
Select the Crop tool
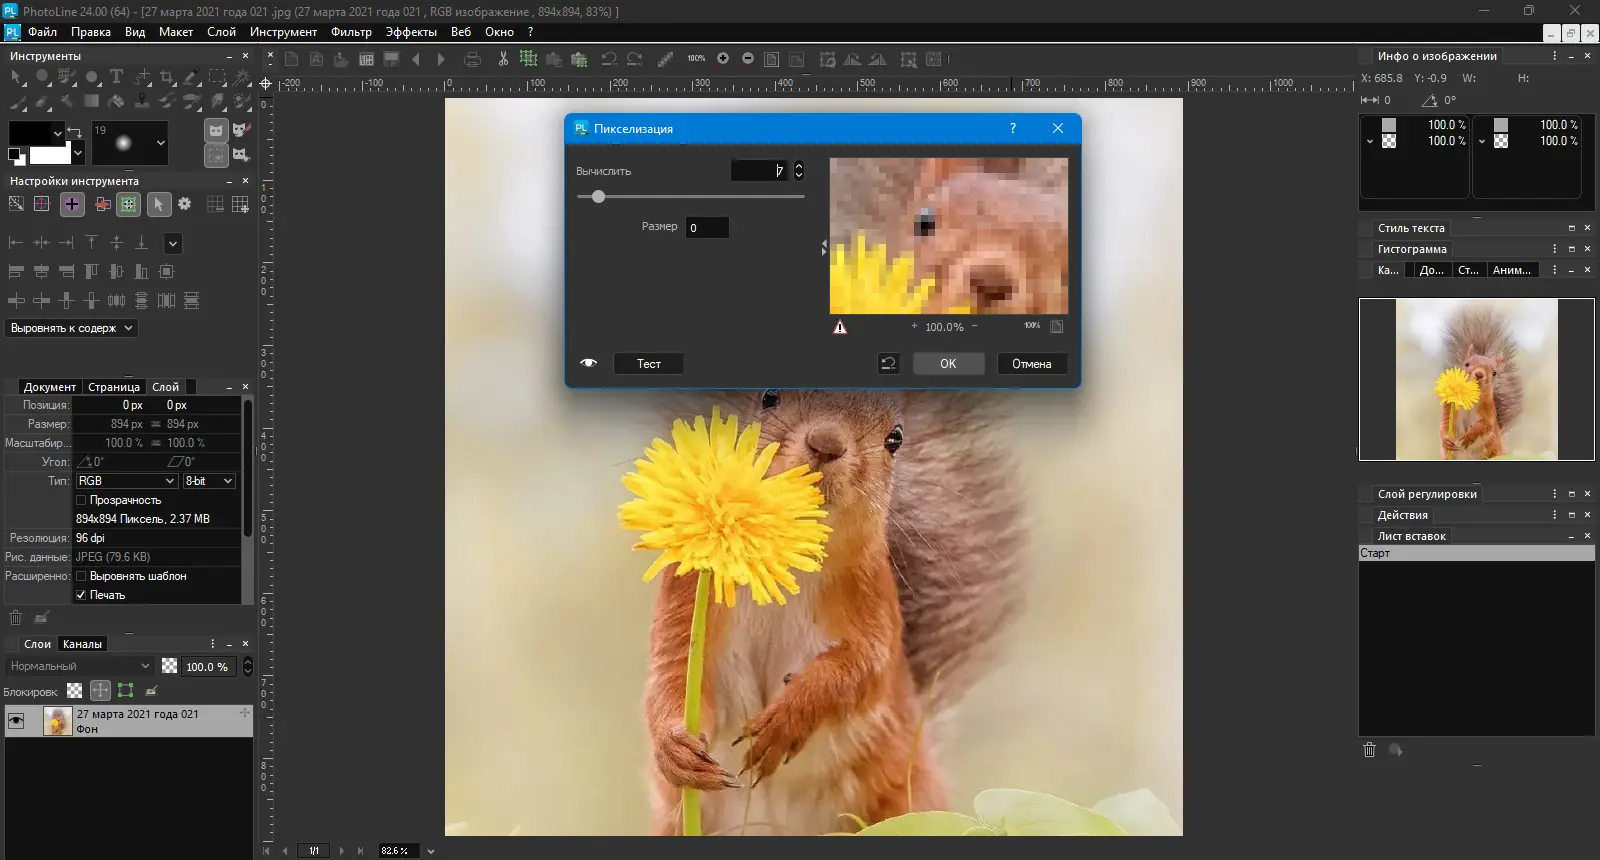[x=167, y=77]
